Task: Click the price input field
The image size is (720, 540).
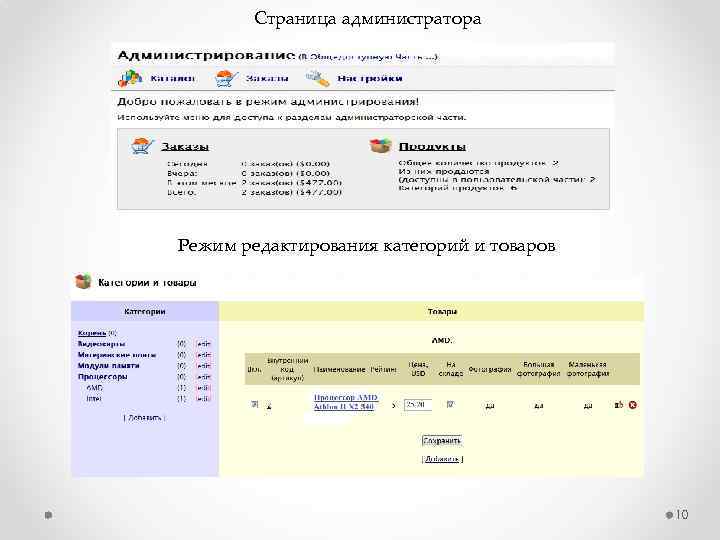Action: click(x=417, y=405)
